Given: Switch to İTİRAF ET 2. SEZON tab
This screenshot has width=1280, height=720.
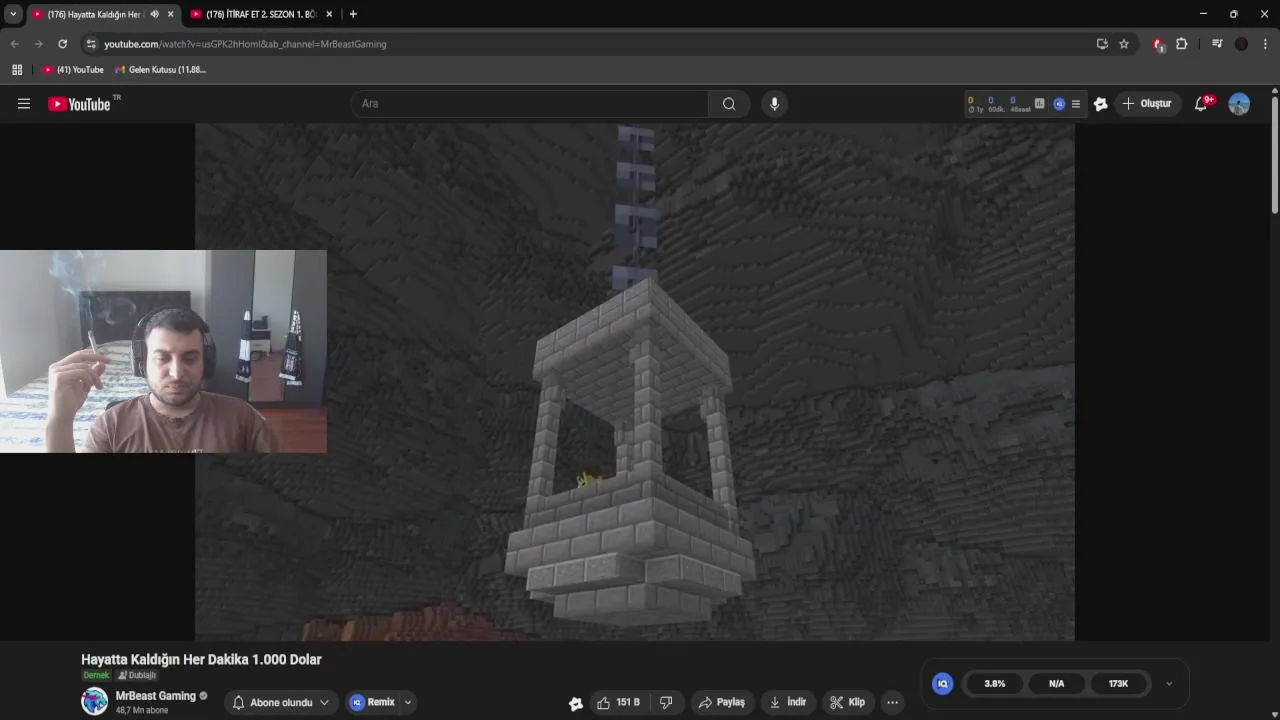Looking at the screenshot, I should pos(260,14).
